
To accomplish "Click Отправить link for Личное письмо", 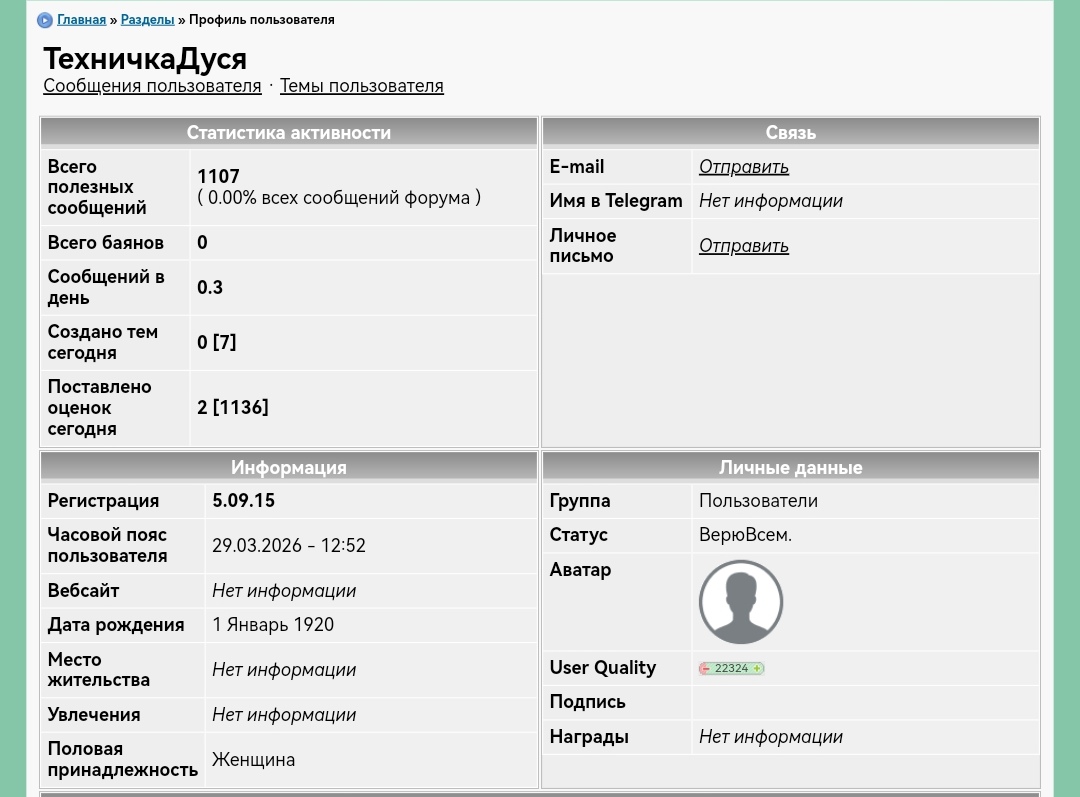I will [744, 246].
